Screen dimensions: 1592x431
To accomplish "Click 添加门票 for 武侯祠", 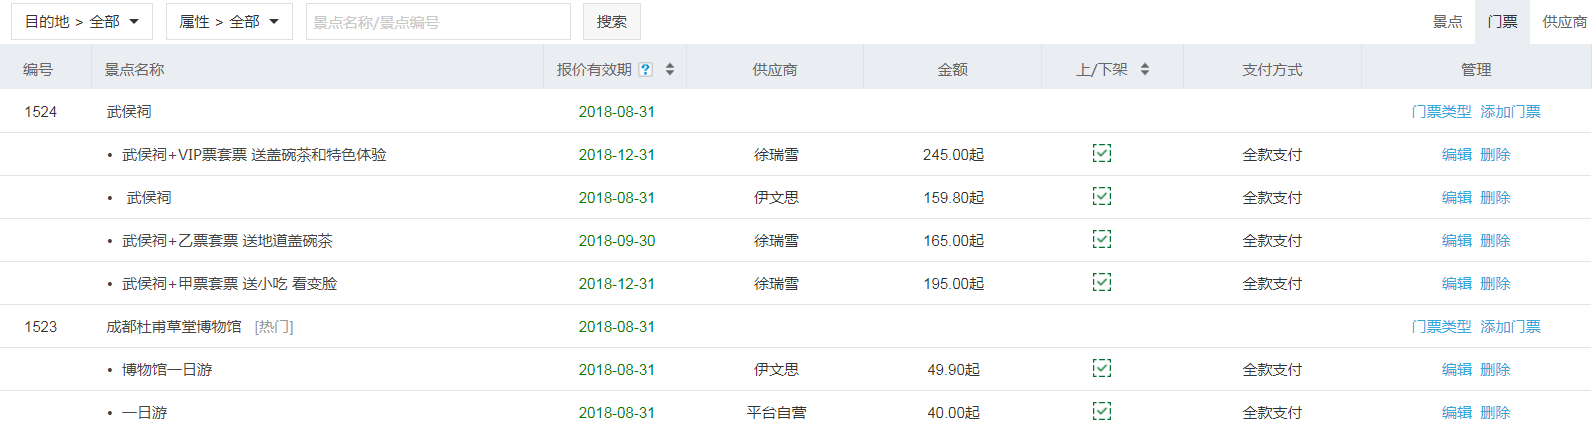I will pos(1510,112).
